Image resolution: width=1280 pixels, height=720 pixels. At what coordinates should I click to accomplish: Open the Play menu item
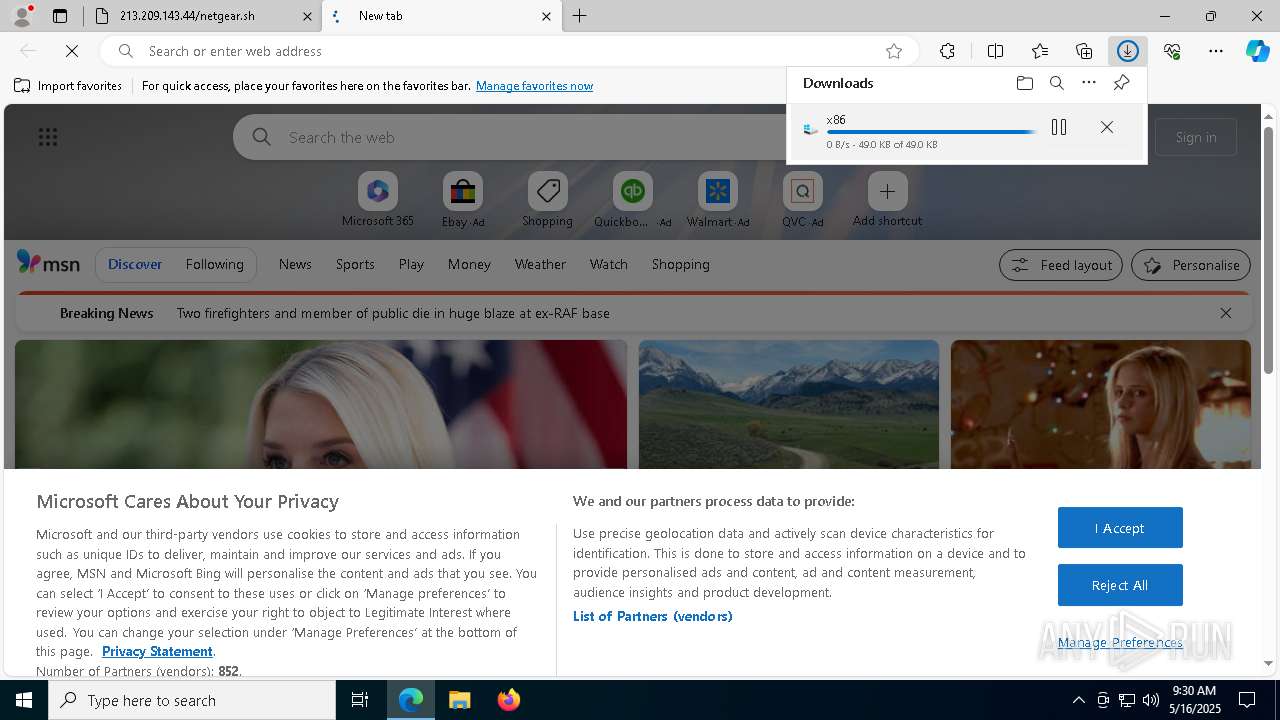coord(411,264)
